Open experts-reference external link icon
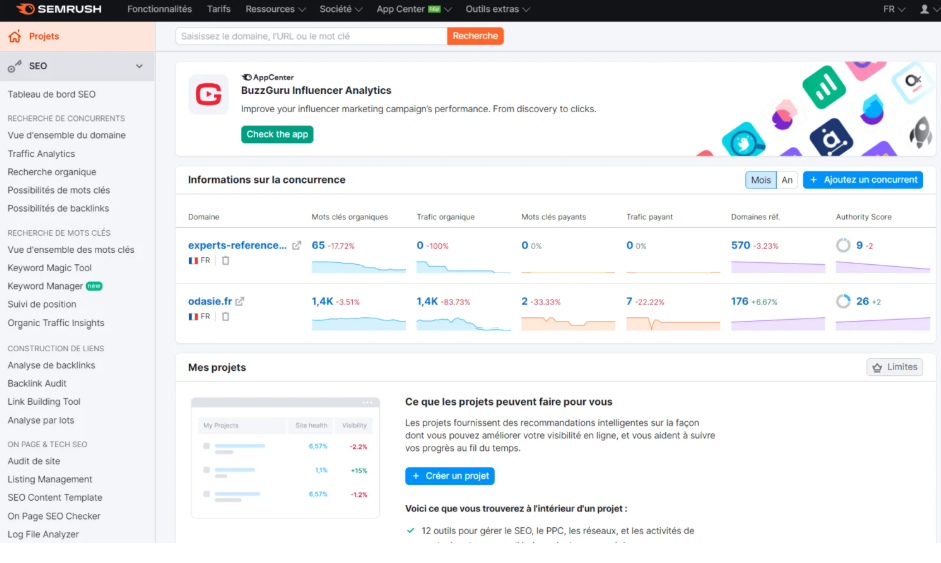The height and width of the screenshot is (563, 941). tap(296, 245)
